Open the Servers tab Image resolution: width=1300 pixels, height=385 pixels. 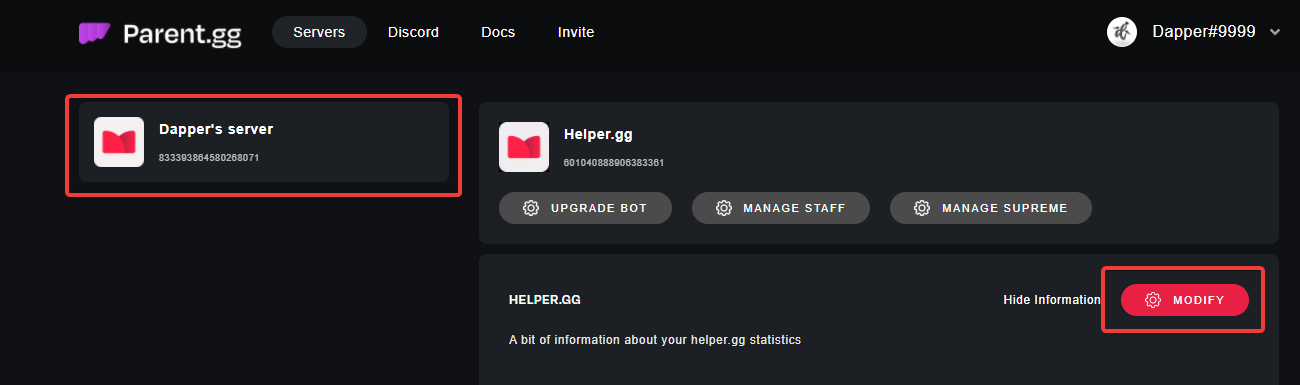point(319,32)
